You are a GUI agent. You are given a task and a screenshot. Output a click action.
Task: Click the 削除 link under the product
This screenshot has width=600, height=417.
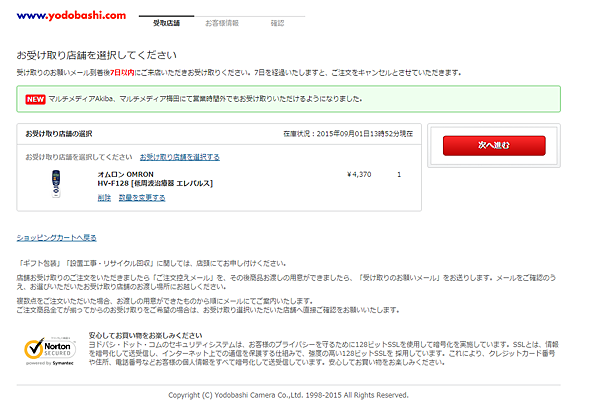click(x=104, y=197)
